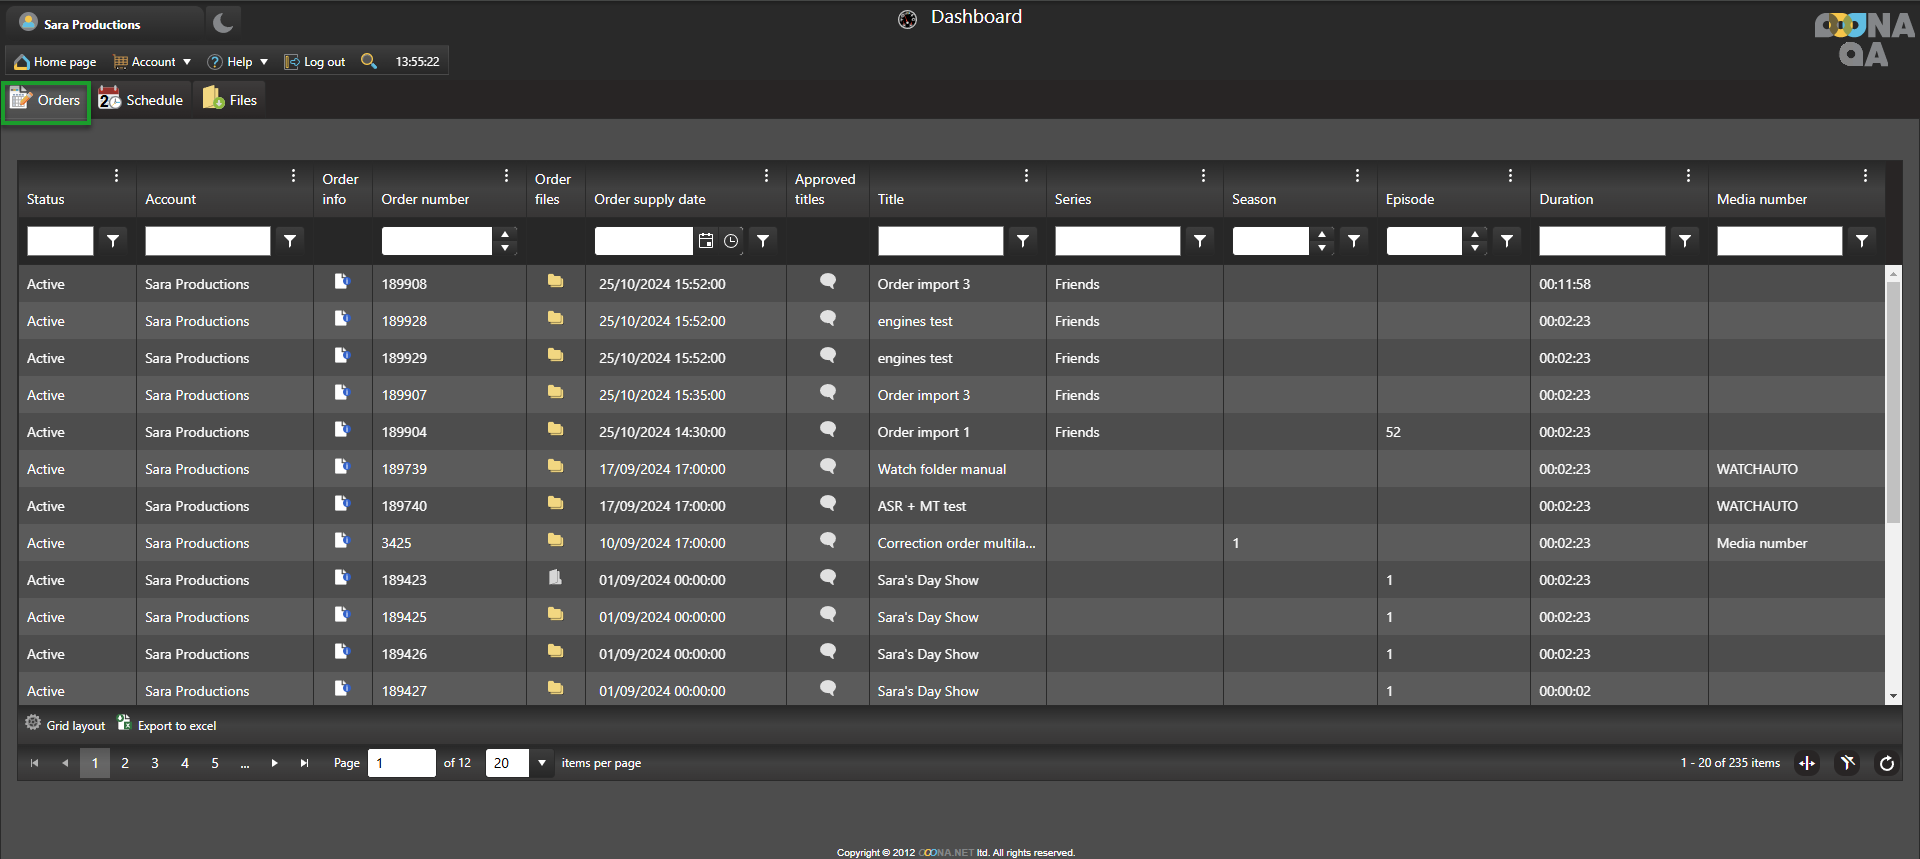Open order files folder for order 189928
The width and height of the screenshot is (1920, 859).
click(x=555, y=319)
